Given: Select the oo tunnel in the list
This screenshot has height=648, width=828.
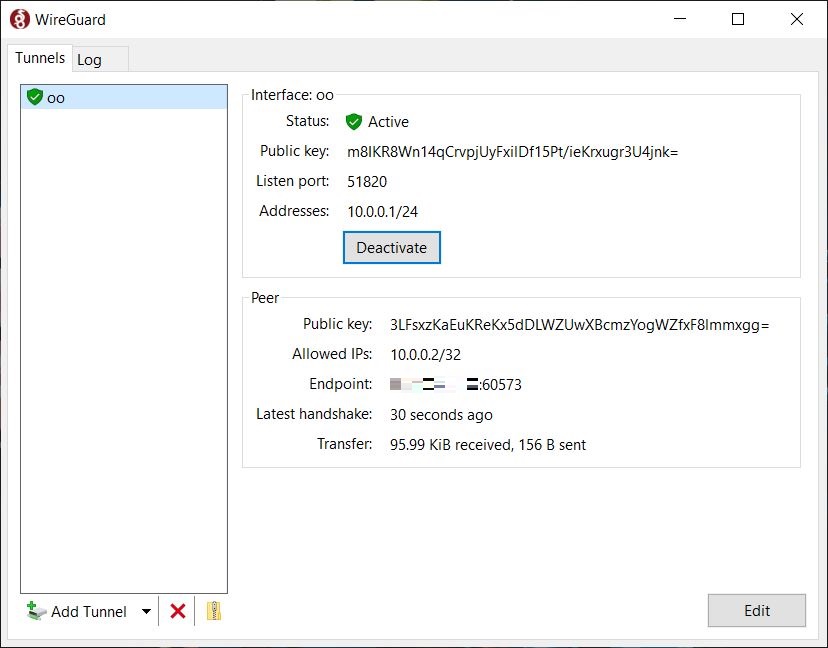Looking at the screenshot, I should (56, 98).
